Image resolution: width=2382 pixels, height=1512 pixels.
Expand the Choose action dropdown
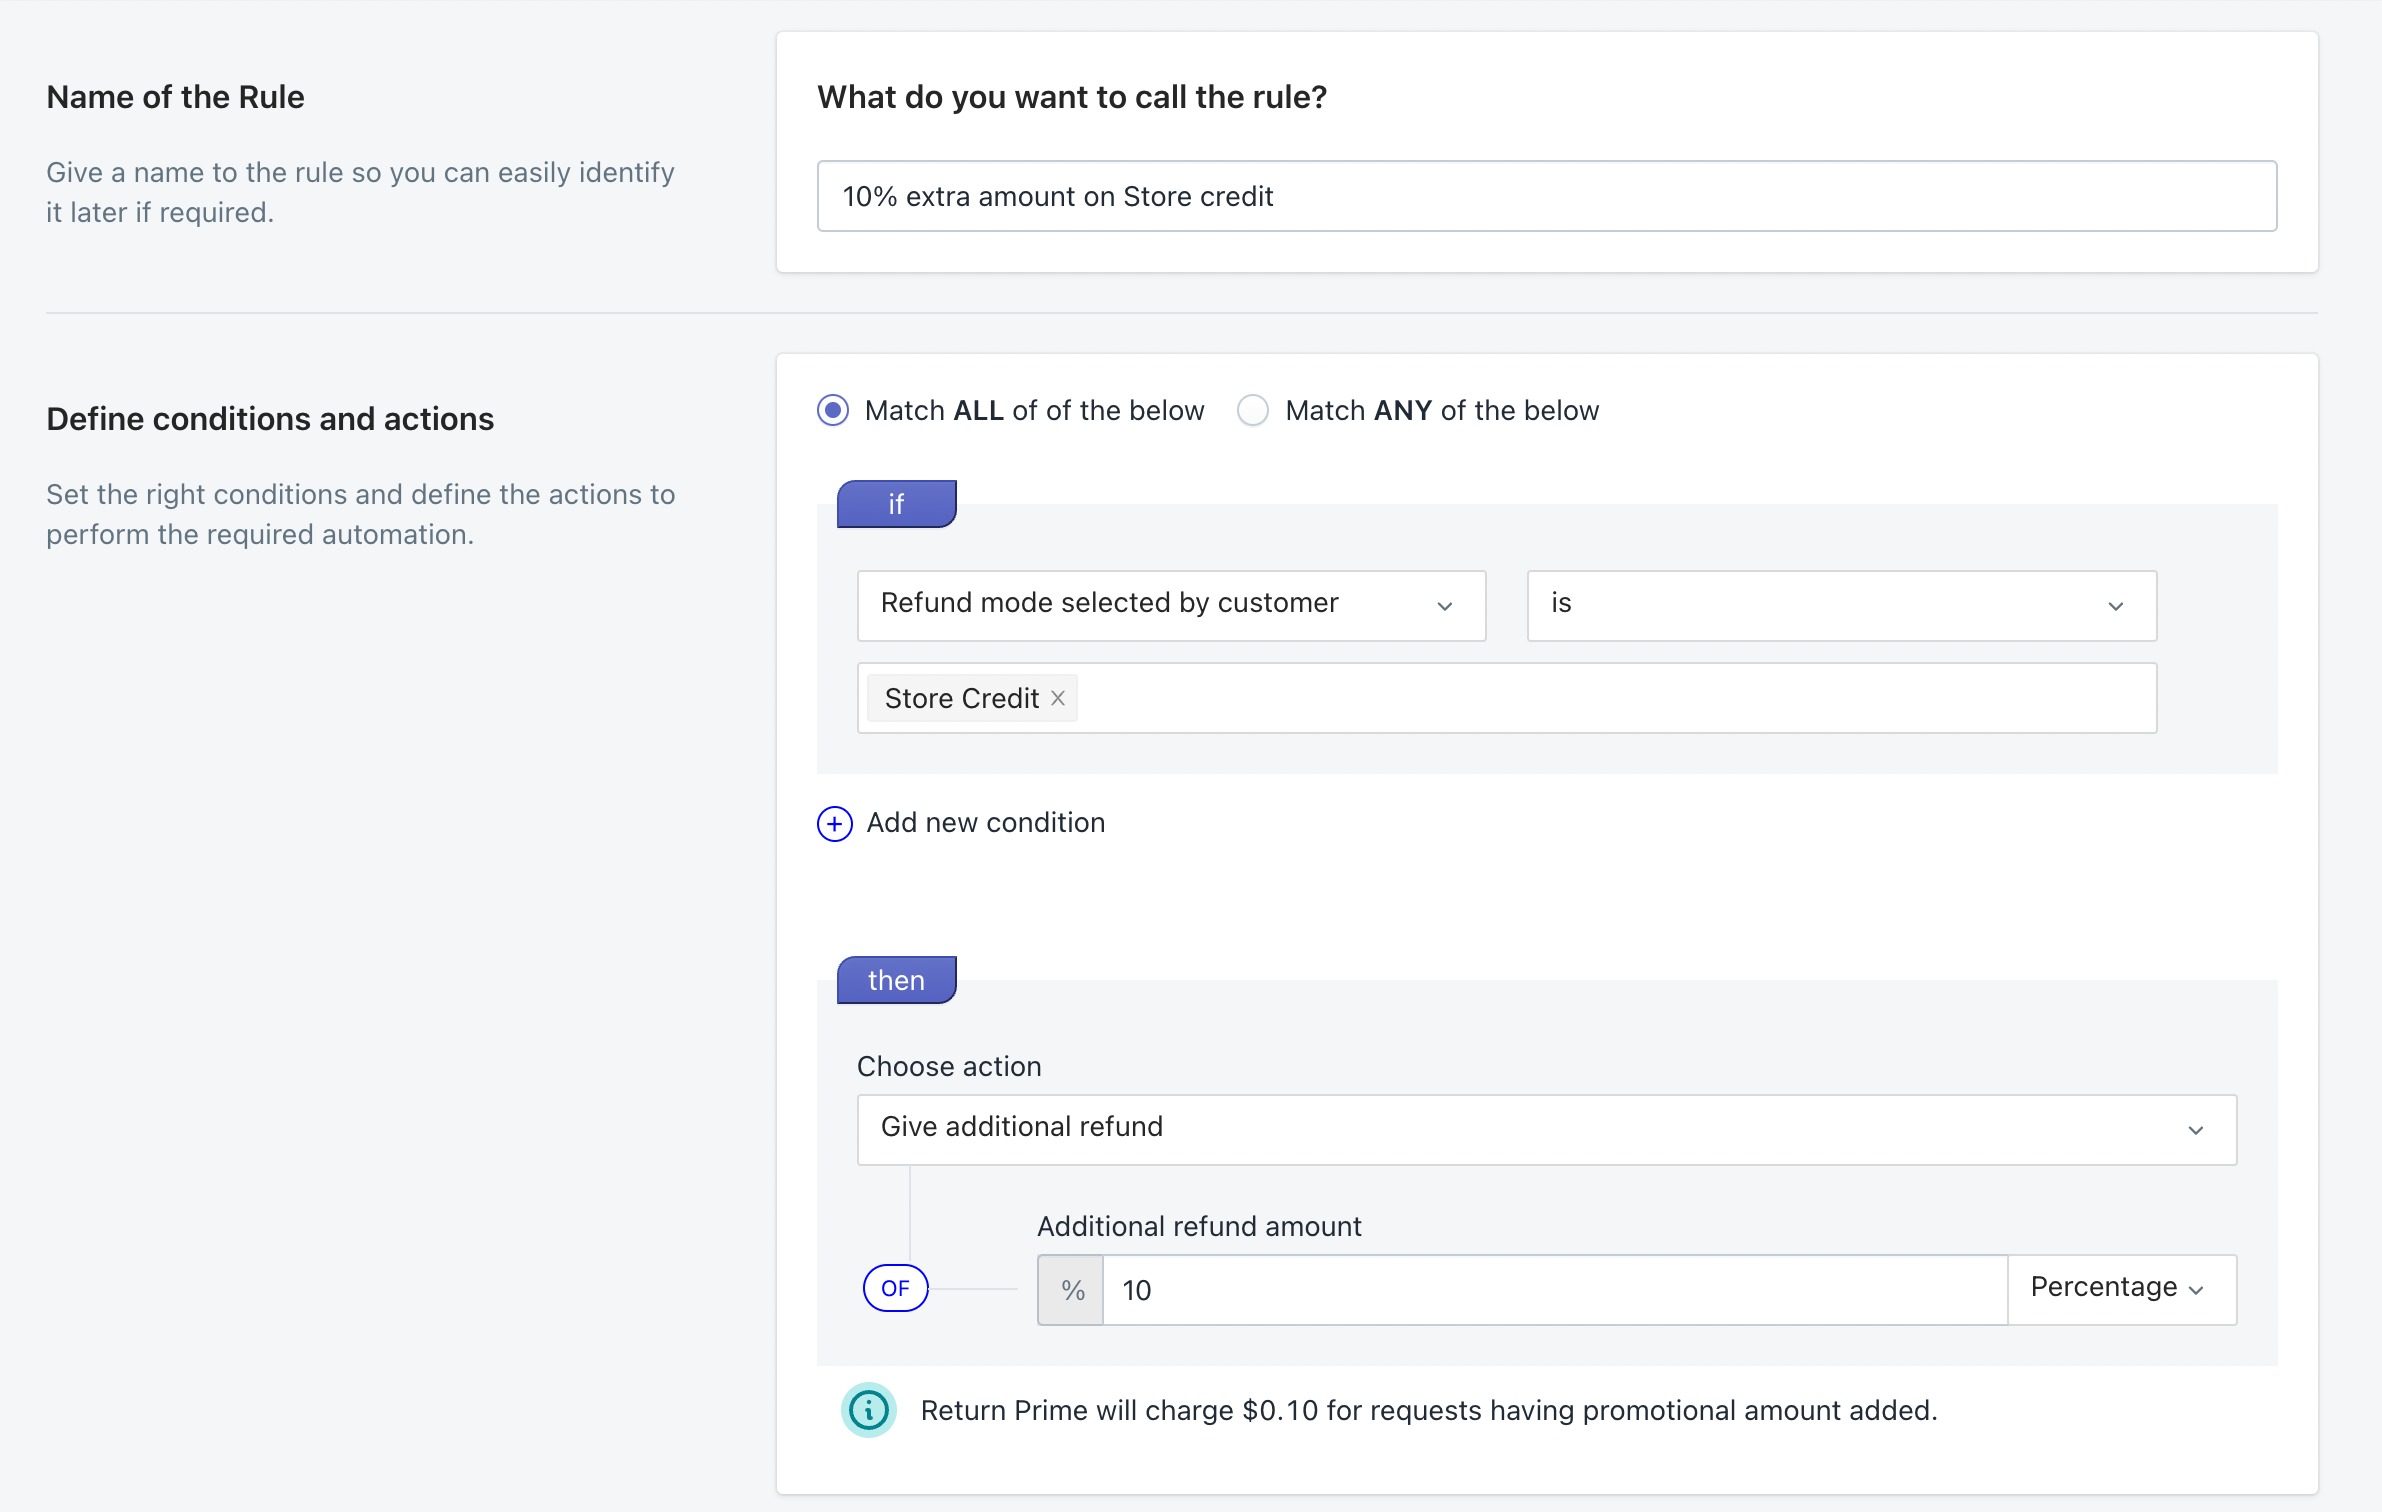tap(1545, 1129)
